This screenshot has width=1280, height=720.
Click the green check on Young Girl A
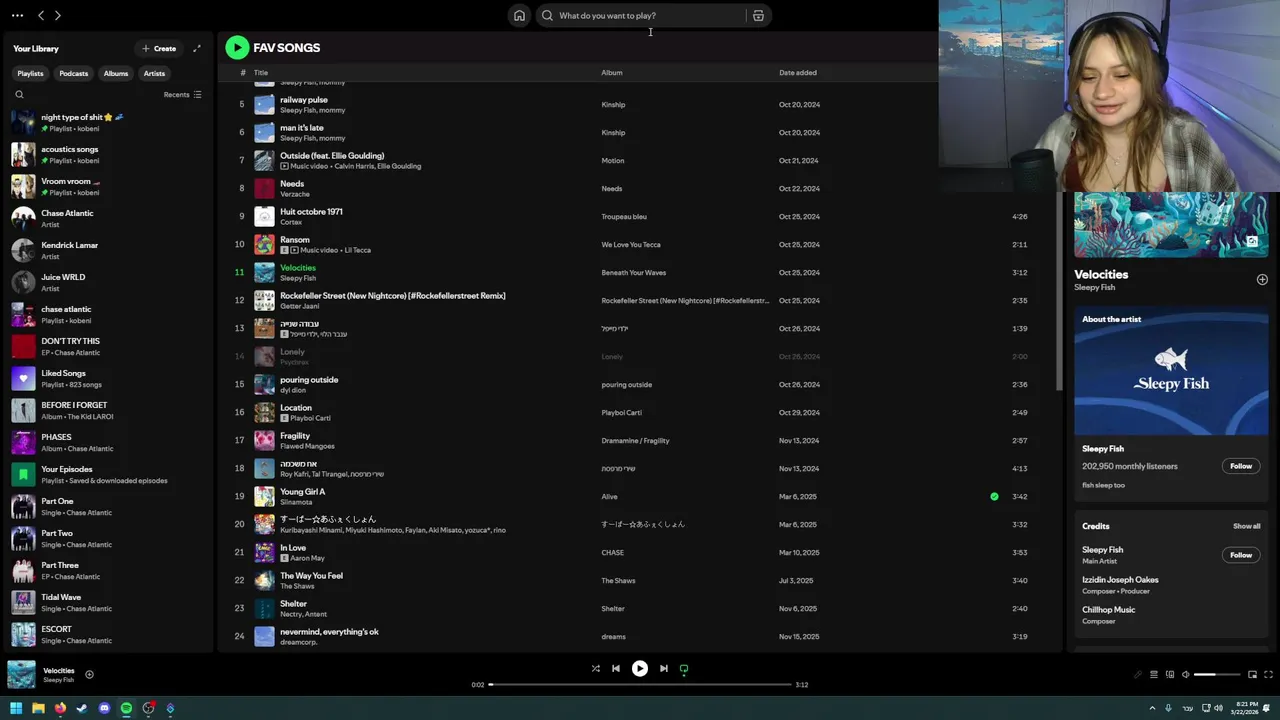point(994,496)
